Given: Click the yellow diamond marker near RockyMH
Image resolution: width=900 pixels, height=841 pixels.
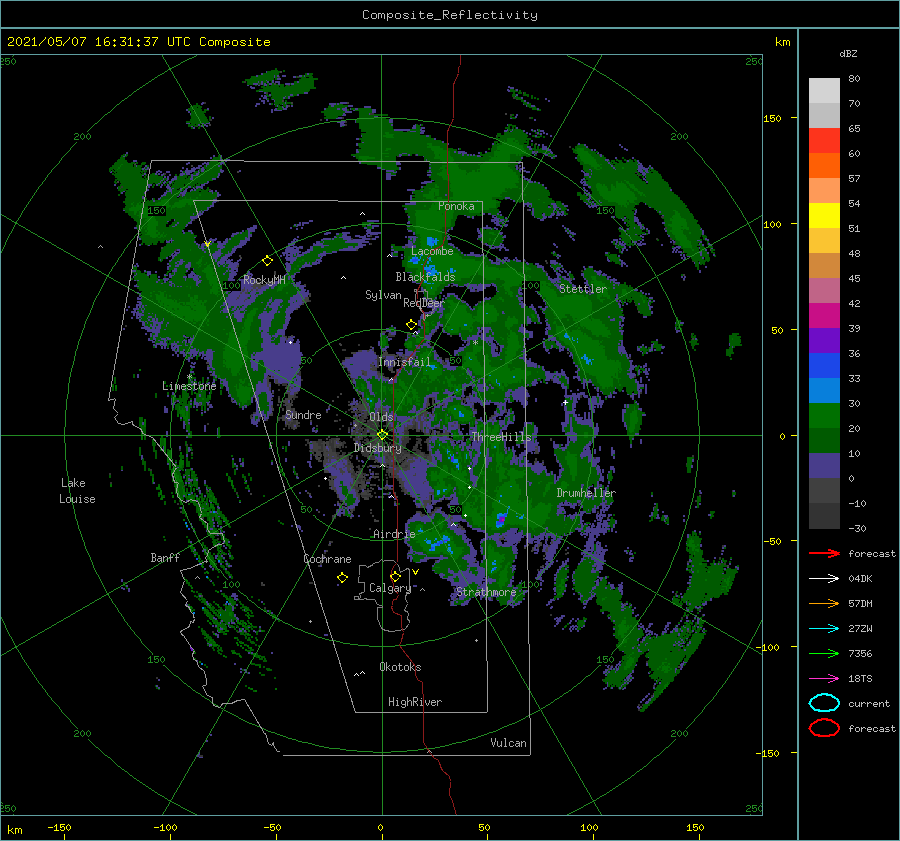Looking at the screenshot, I should tap(267, 261).
